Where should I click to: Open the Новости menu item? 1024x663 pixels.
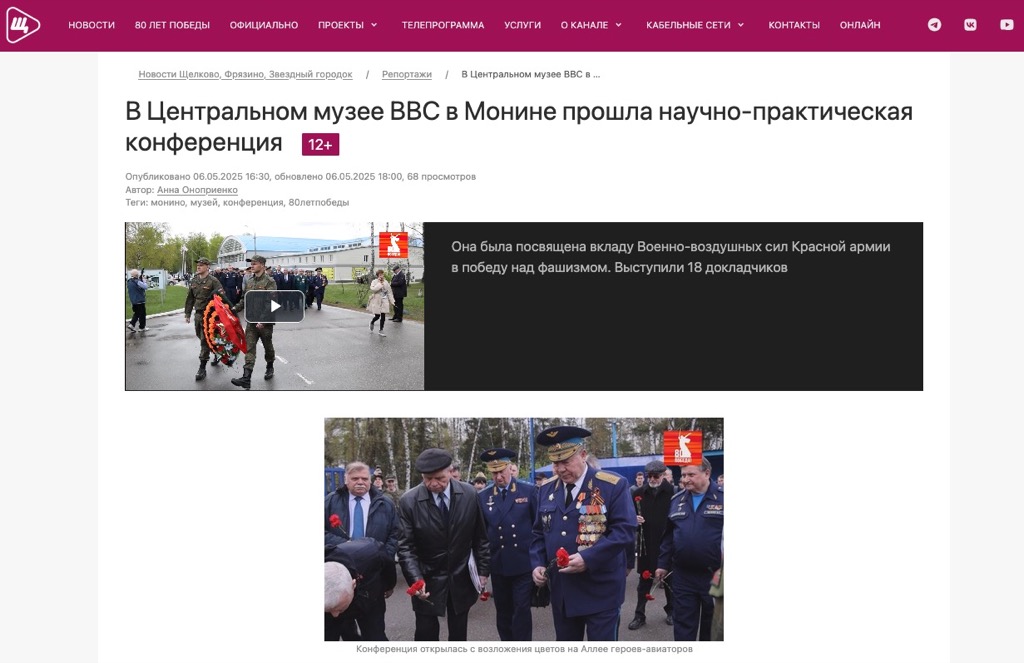click(91, 25)
